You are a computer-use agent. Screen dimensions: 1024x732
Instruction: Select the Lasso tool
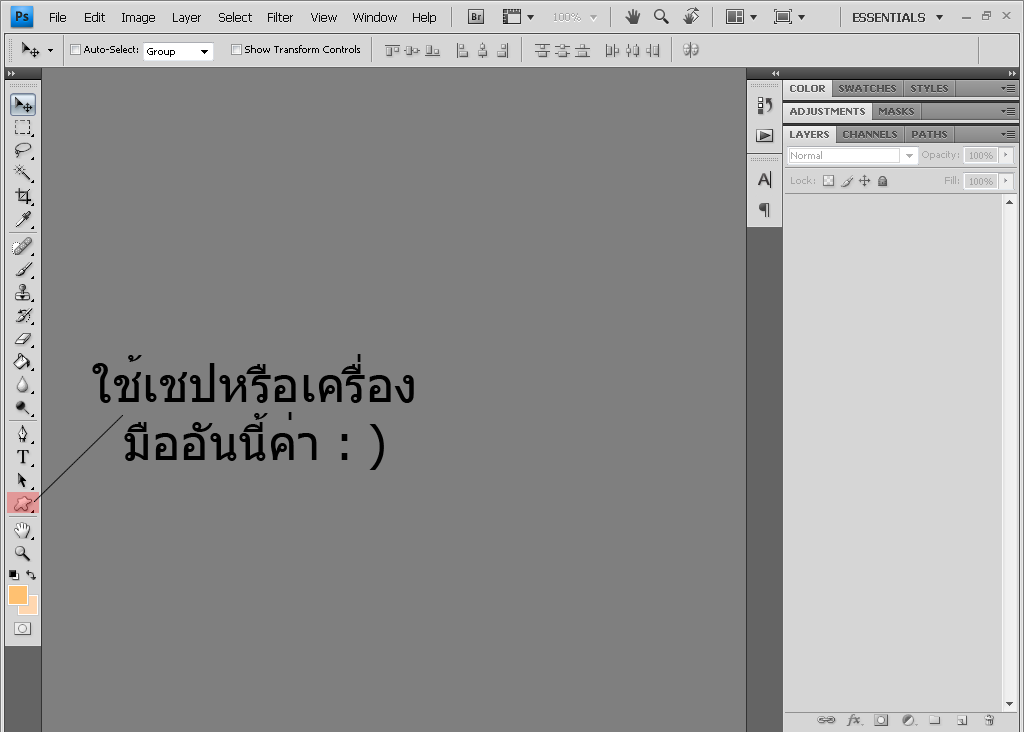pyautogui.click(x=23, y=150)
